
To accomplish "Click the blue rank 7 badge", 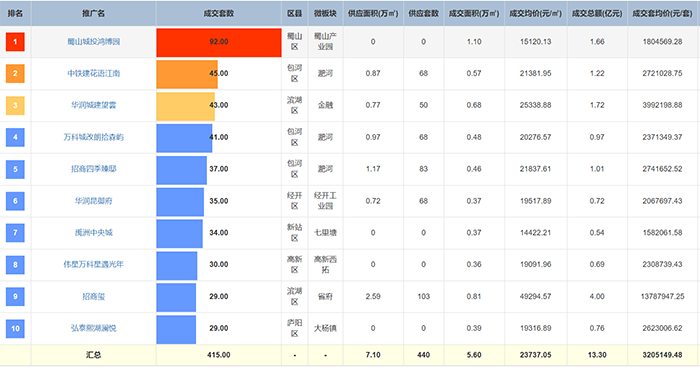I will click(15, 233).
